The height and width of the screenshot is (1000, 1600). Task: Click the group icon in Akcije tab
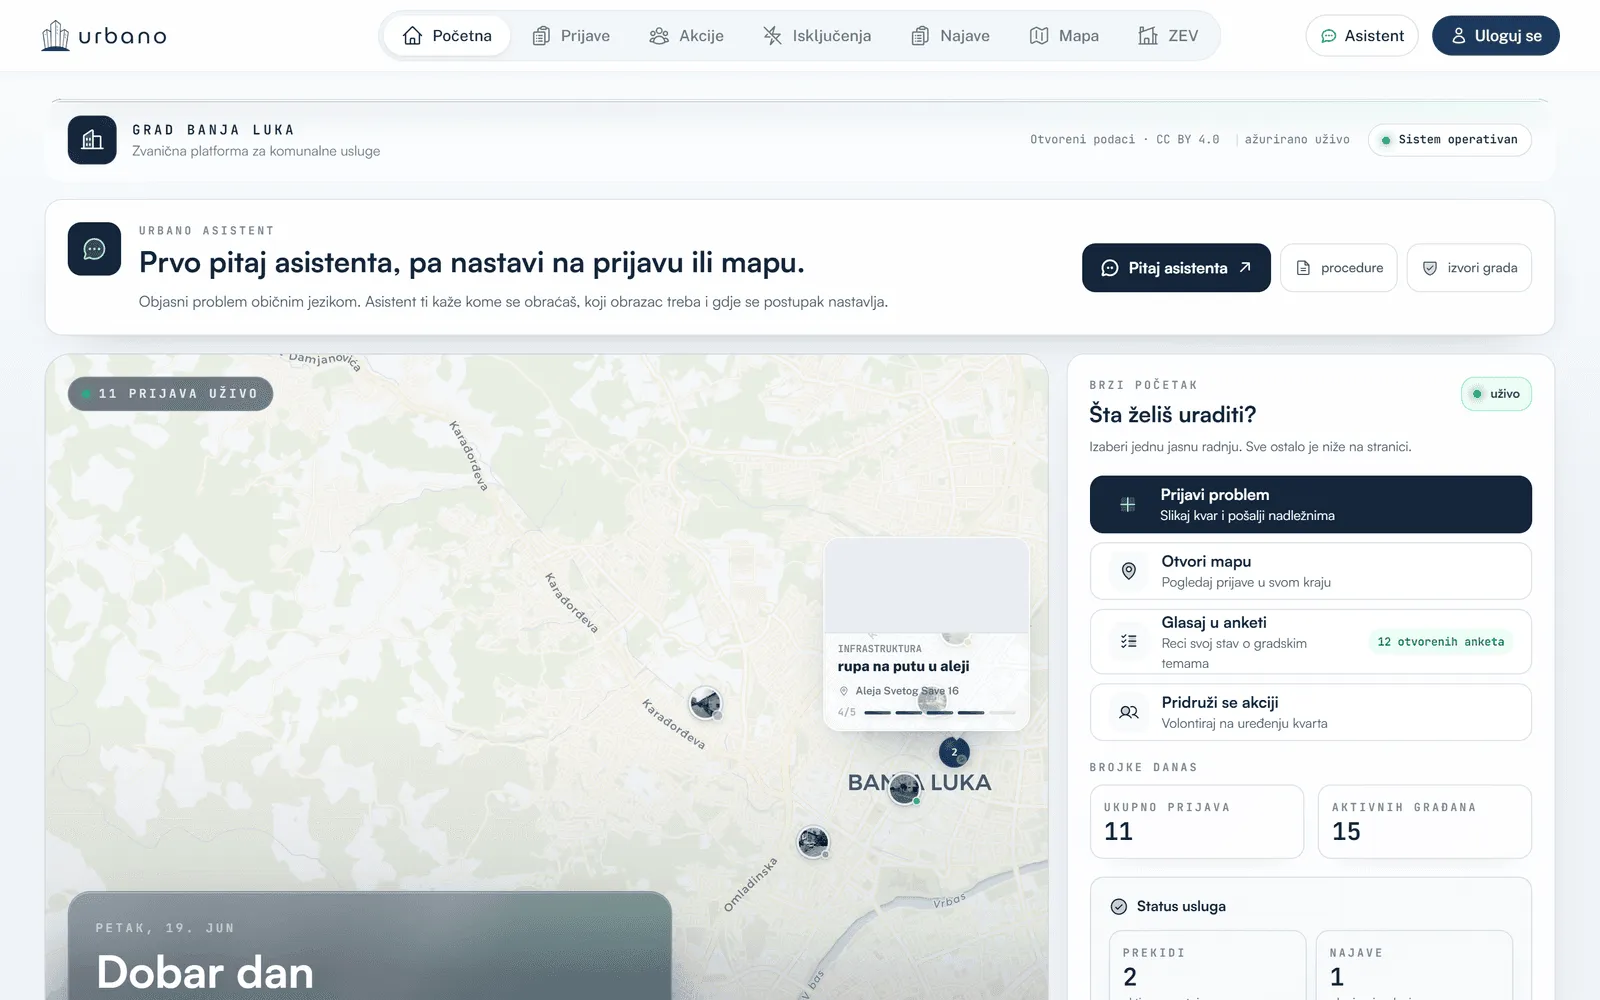point(659,36)
